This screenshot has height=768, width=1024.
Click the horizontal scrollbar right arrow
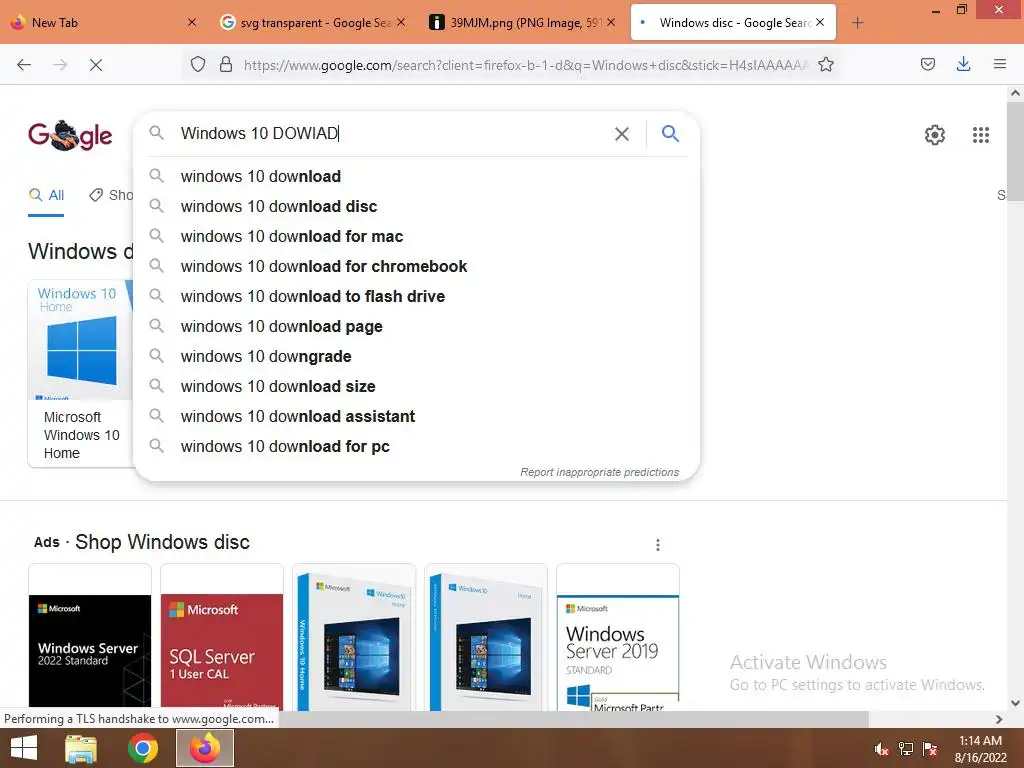coord(999,719)
